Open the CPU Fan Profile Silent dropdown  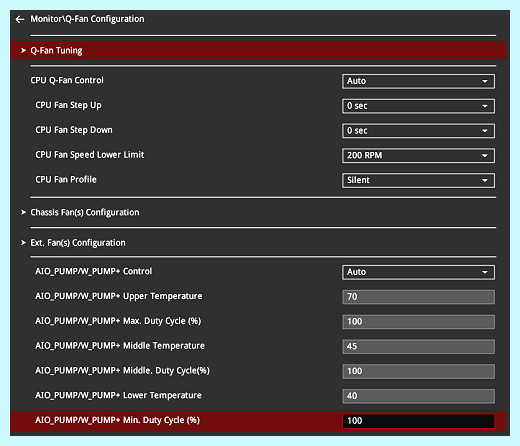(x=418, y=180)
